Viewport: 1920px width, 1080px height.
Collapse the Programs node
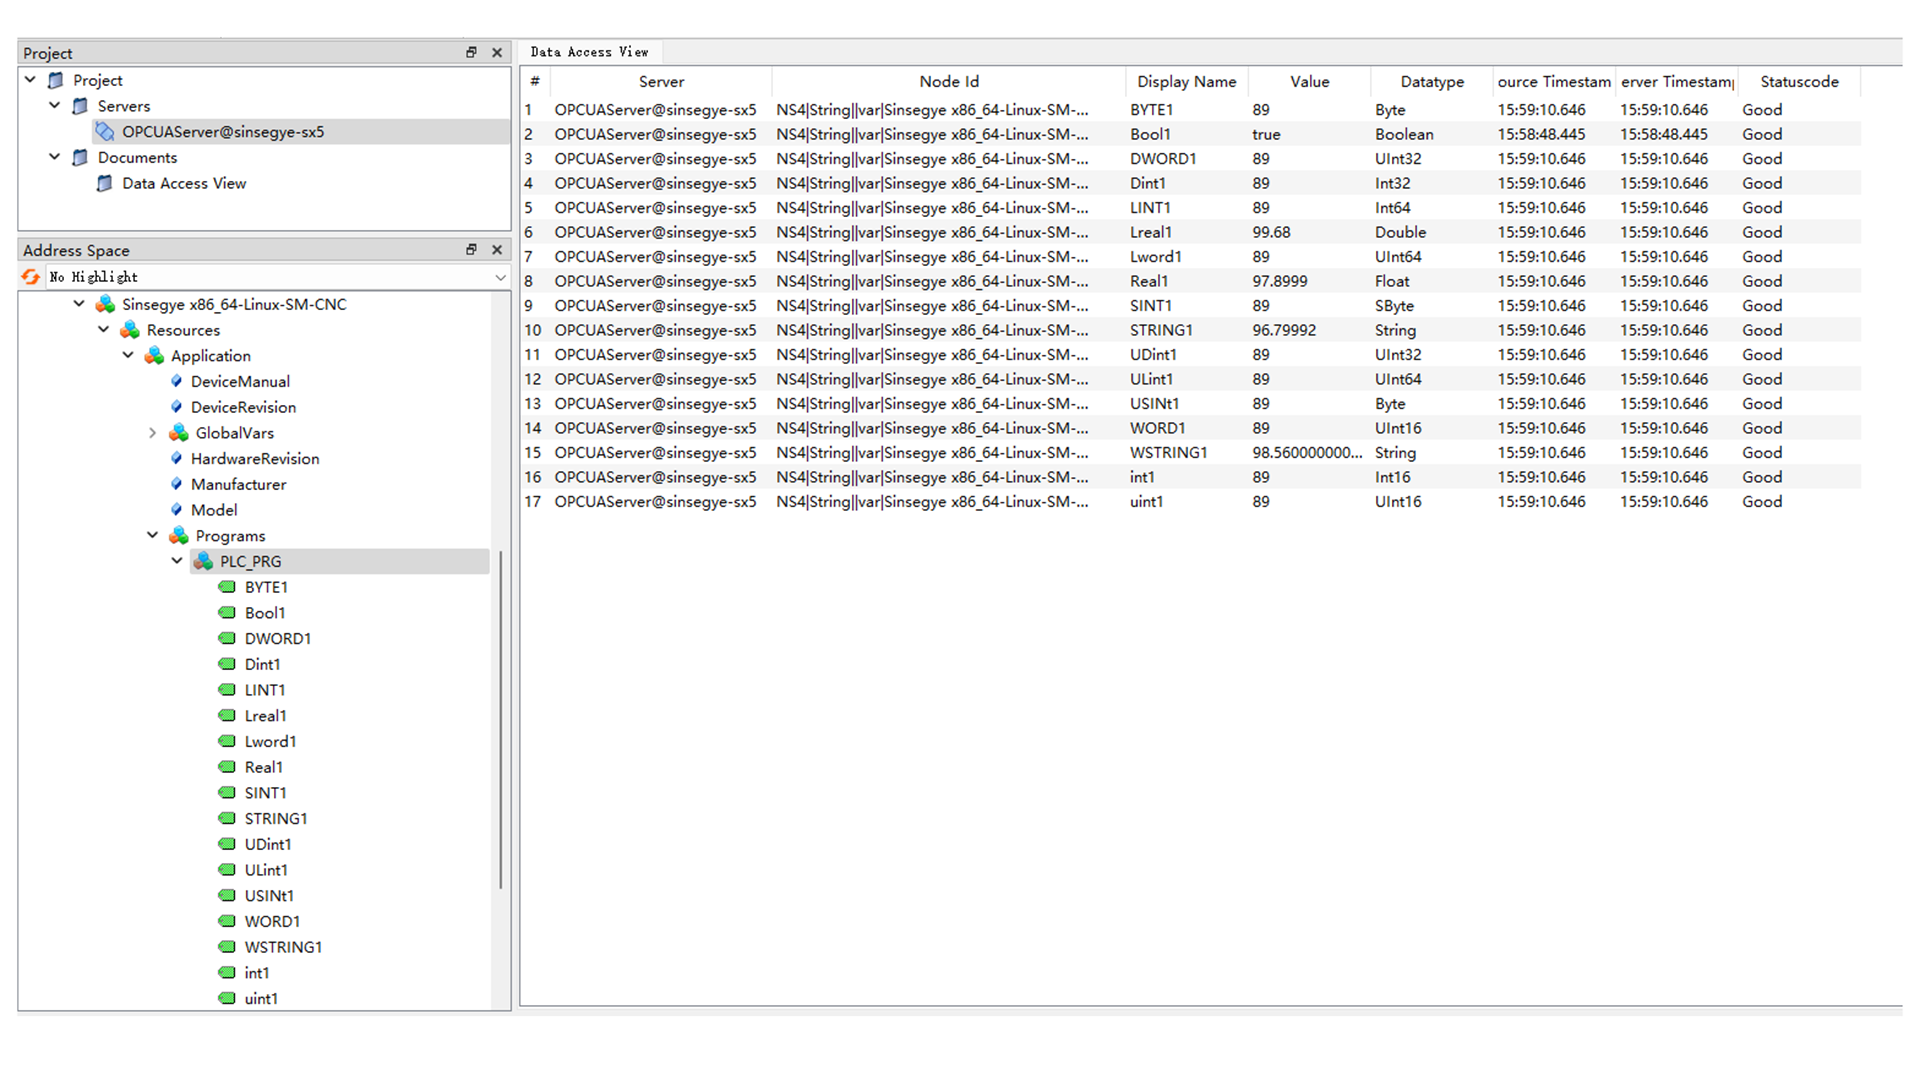tap(152, 535)
